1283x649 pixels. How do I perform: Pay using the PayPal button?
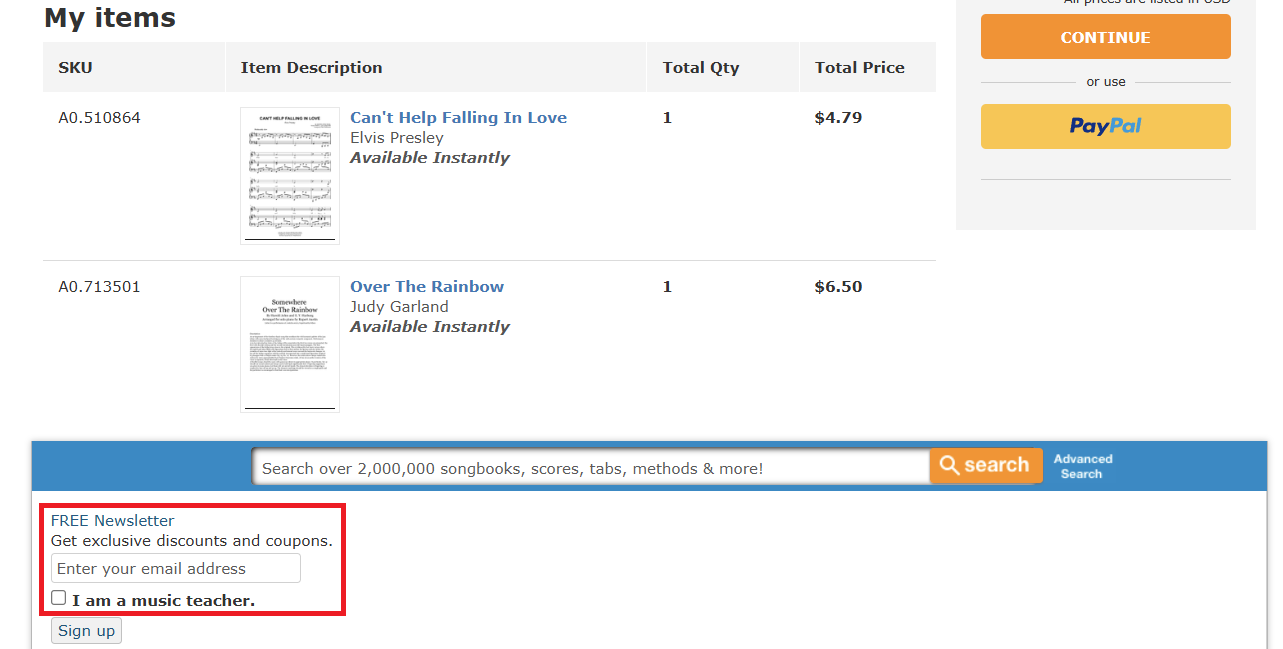pyautogui.click(x=1105, y=126)
